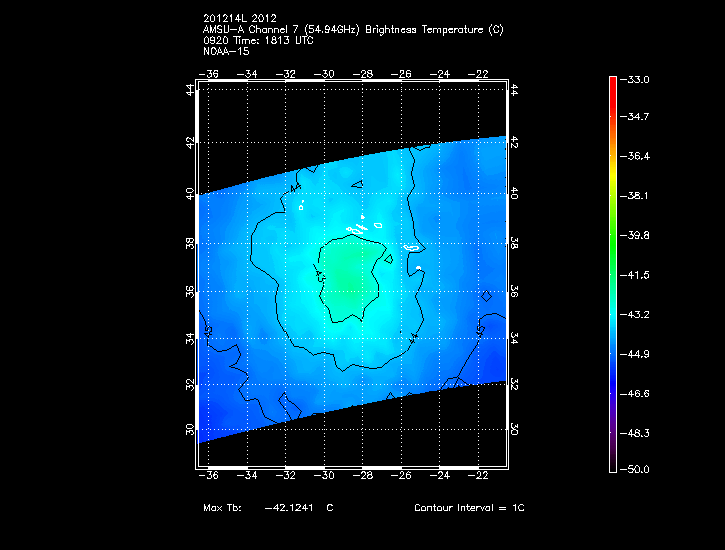Image resolution: width=725 pixels, height=550 pixels.
Task: Click the 201214L 2012 storm identifier
Action: 239,19
